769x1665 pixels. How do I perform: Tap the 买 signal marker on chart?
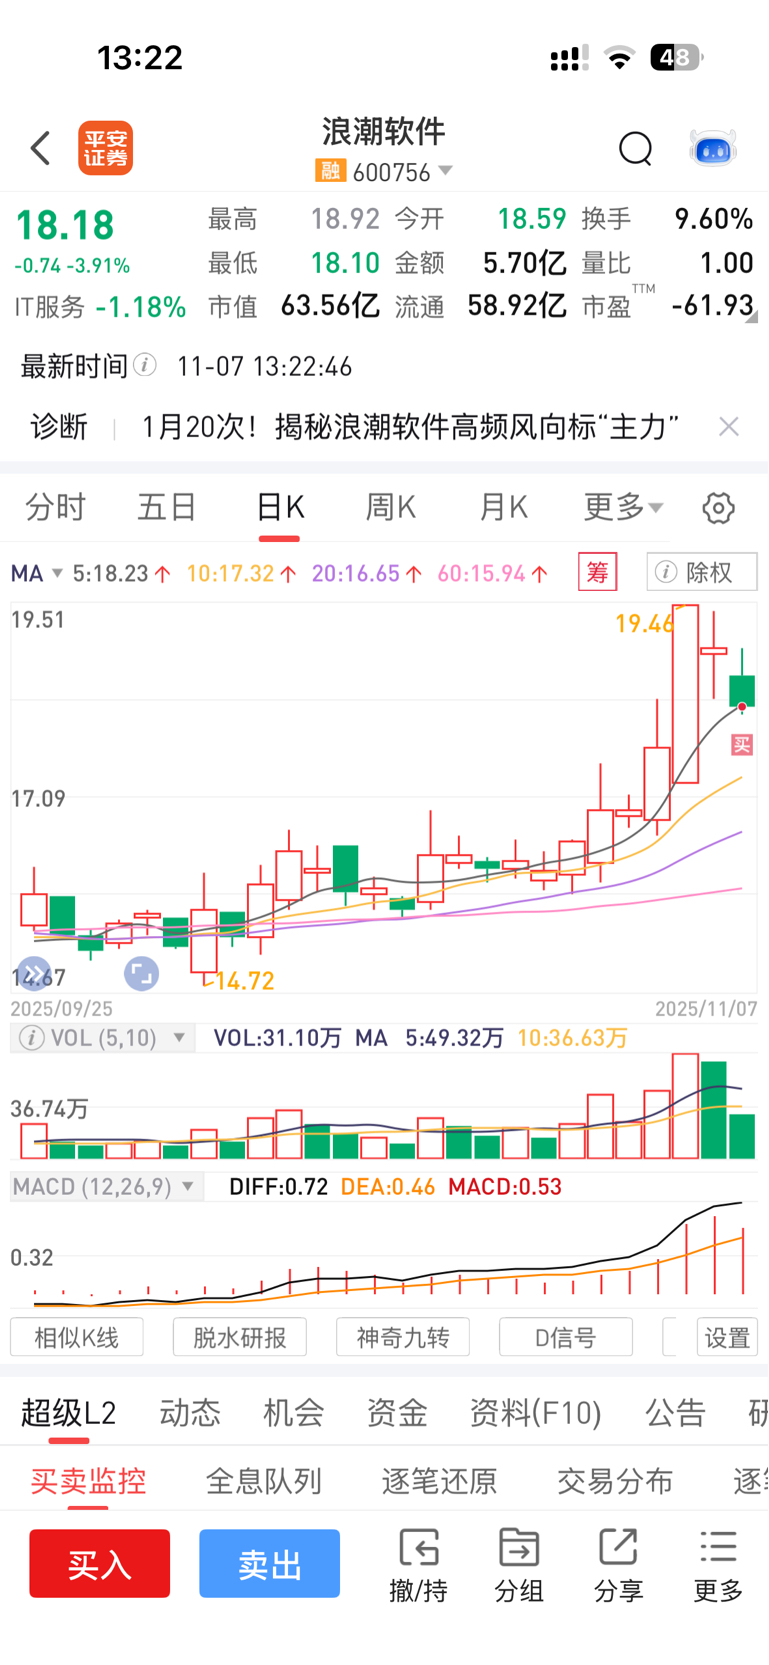click(742, 744)
